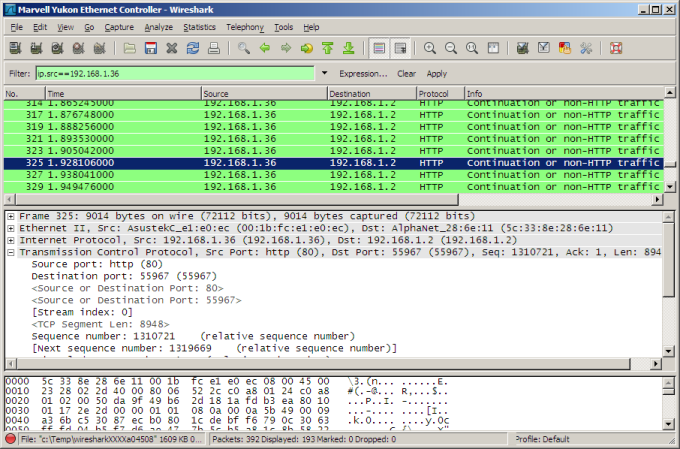Image resolution: width=680 pixels, height=449 pixels.
Task: Toggle auto scroll in live capture
Action: [x=400, y=48]
